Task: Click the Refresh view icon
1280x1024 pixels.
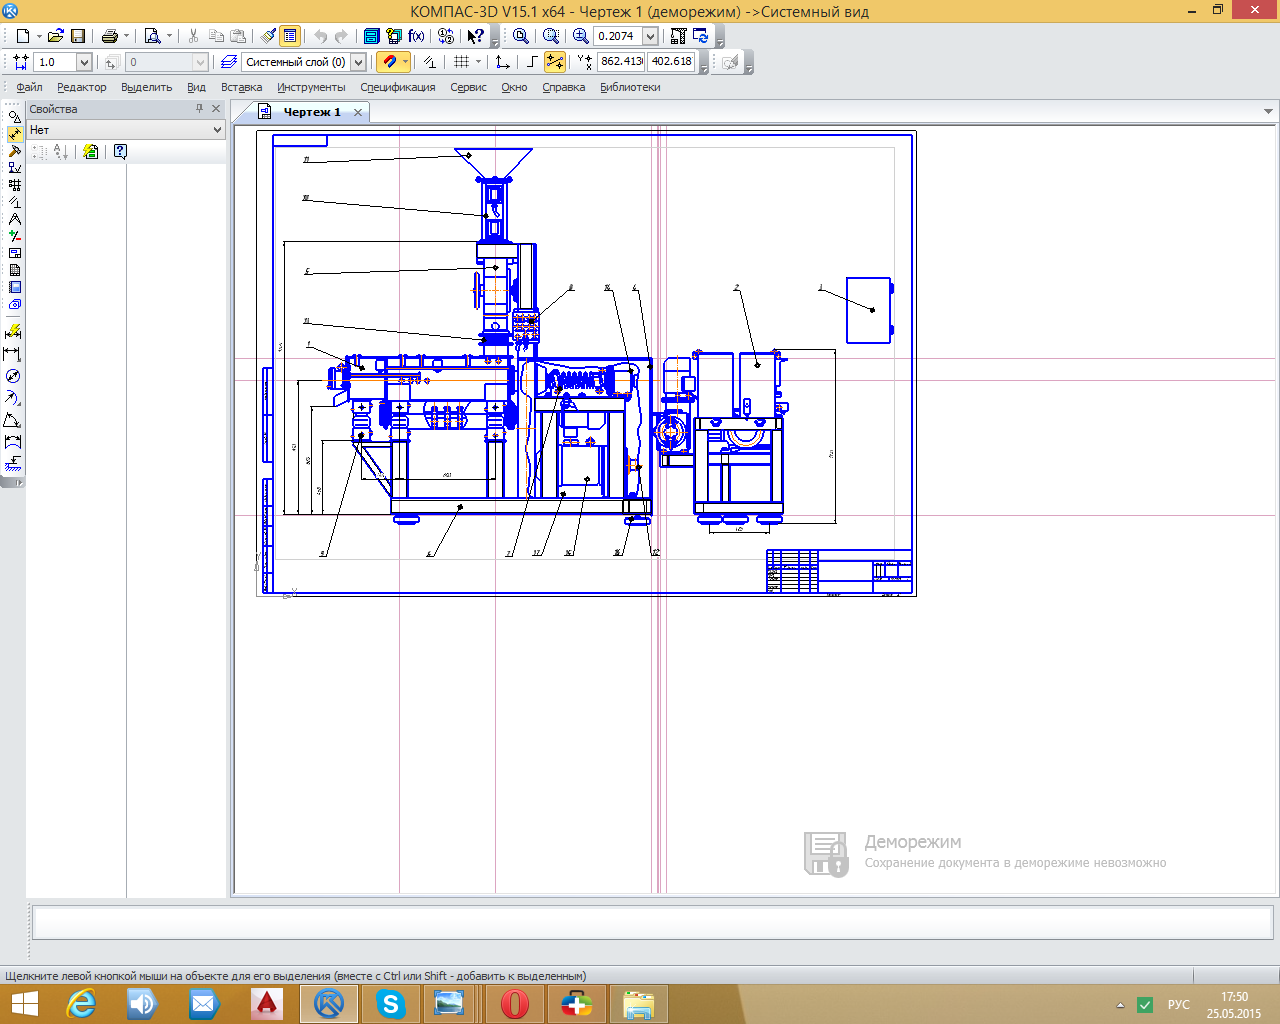Action: click(701, 36)
